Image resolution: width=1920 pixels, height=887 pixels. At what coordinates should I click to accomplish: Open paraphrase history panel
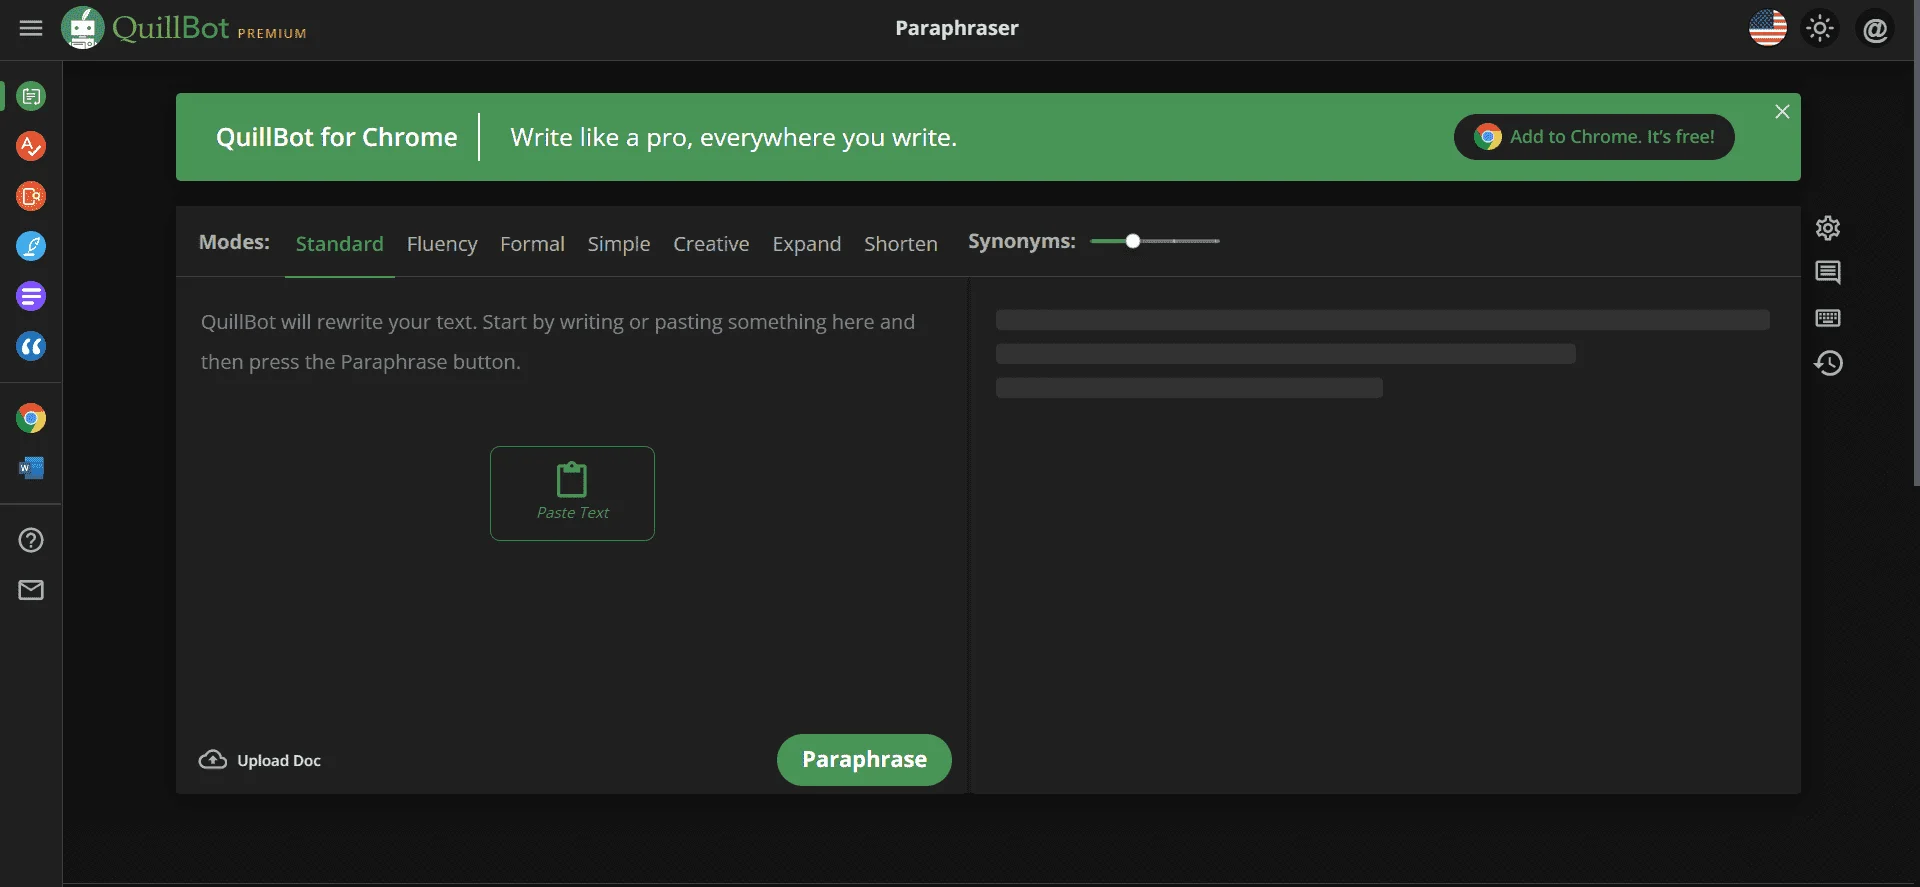[1828, 363]
